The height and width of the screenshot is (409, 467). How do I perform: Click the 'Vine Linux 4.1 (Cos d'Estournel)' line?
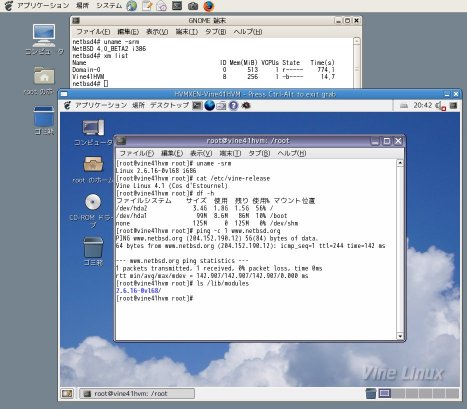pos(172,186)
